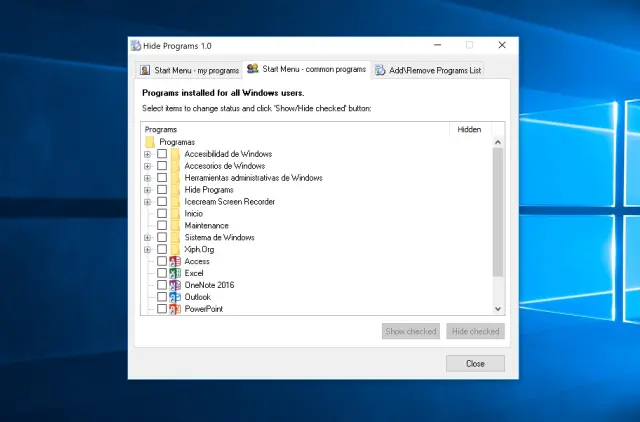Expand the Xiph.Org folder node
This screenshot has width=640, height=422.
click(x=148, y=249)
